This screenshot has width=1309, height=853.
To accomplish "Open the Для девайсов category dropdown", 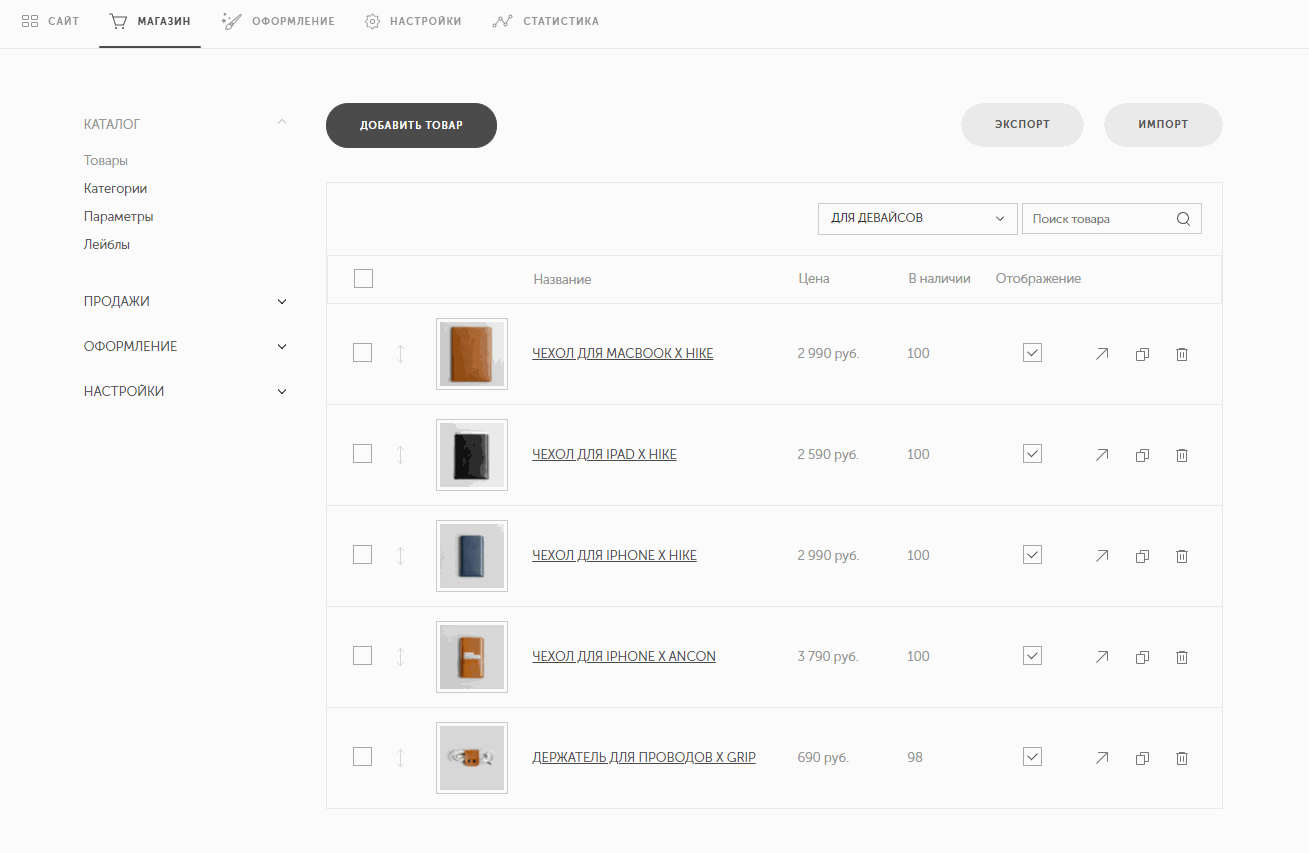I will click(918, 219).
